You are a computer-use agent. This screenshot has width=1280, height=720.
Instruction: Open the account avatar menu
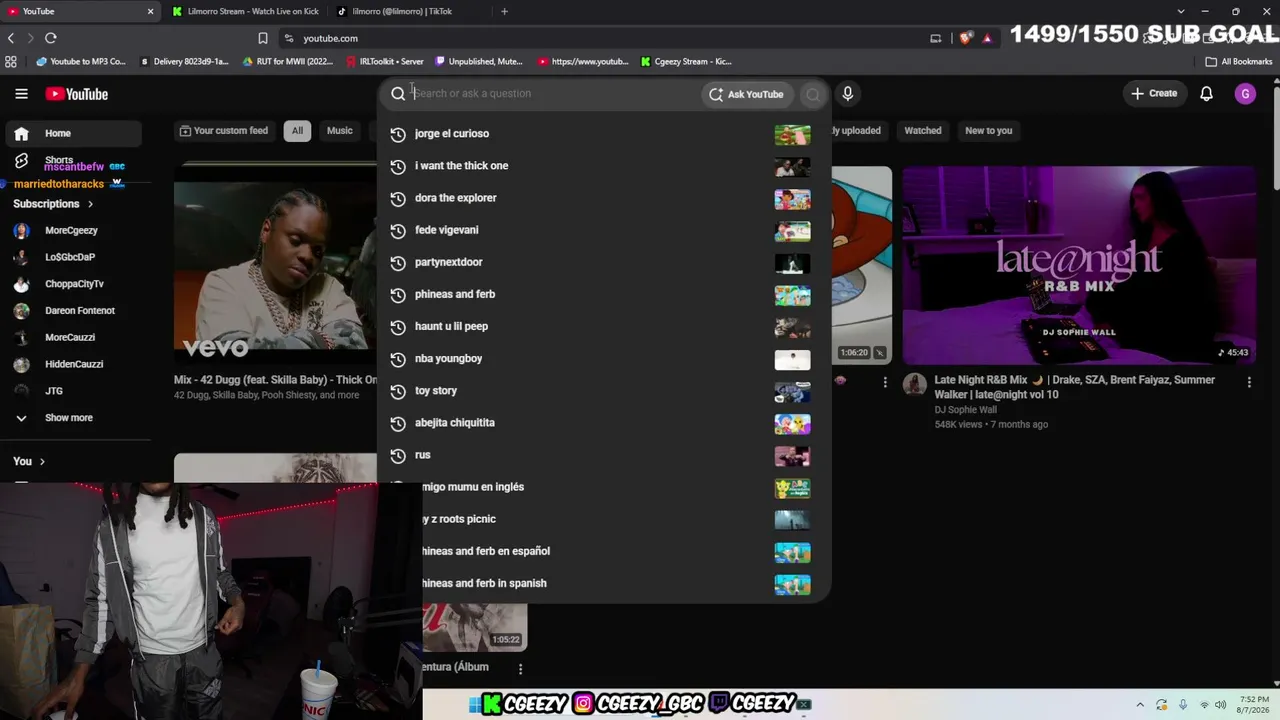tap(1245, 94)
